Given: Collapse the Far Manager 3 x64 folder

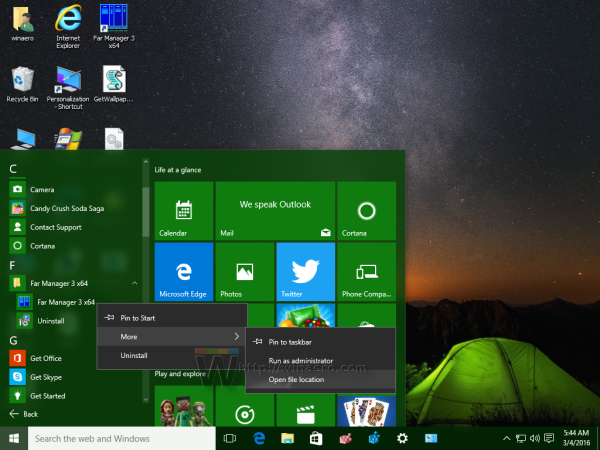Looking at the screenshot, I should [x=135, y=283].
